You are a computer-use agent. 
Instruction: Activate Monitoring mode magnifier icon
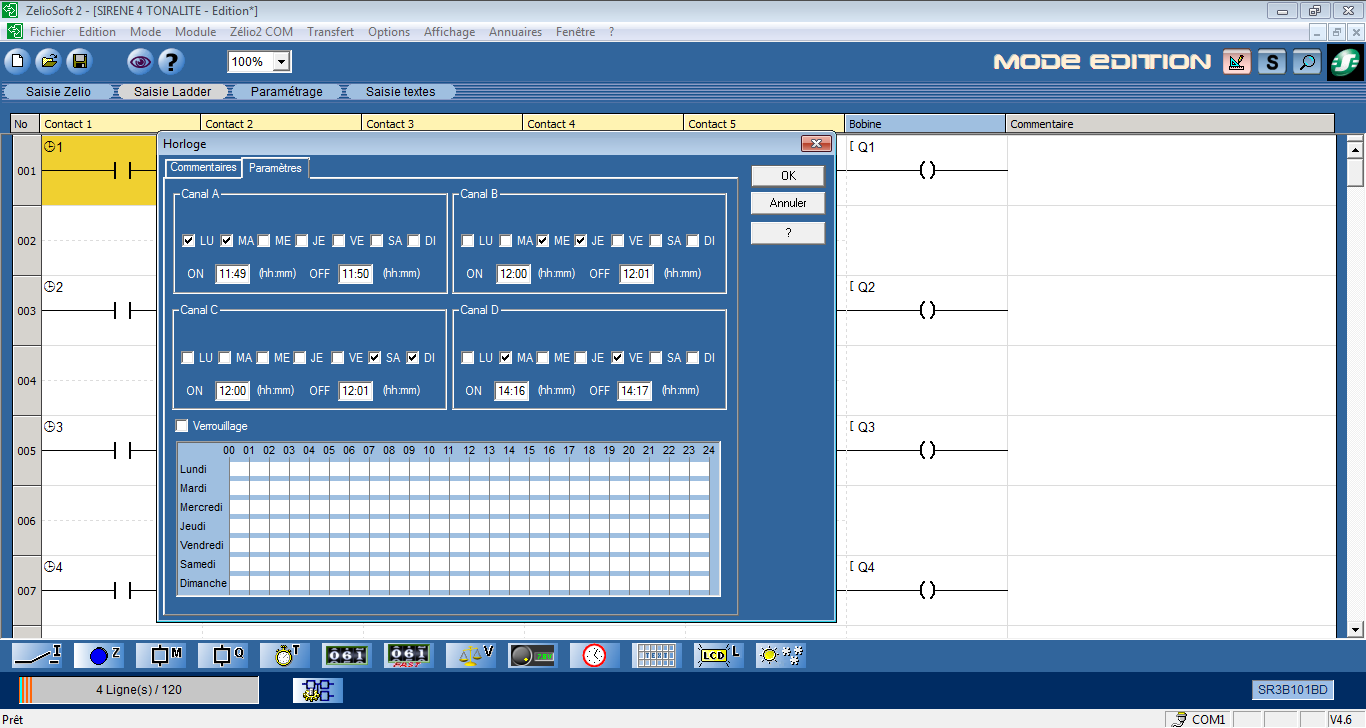[1306, 62]
